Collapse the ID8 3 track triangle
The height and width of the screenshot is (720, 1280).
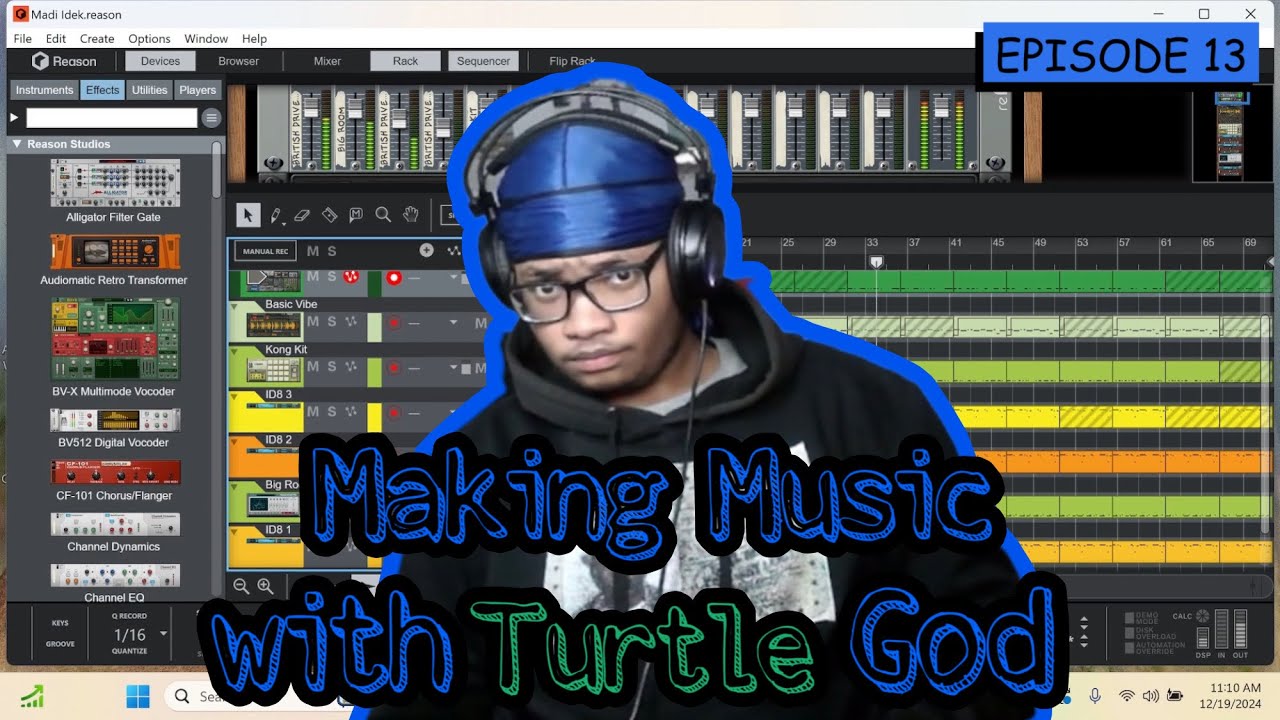[x=235, y=396]
